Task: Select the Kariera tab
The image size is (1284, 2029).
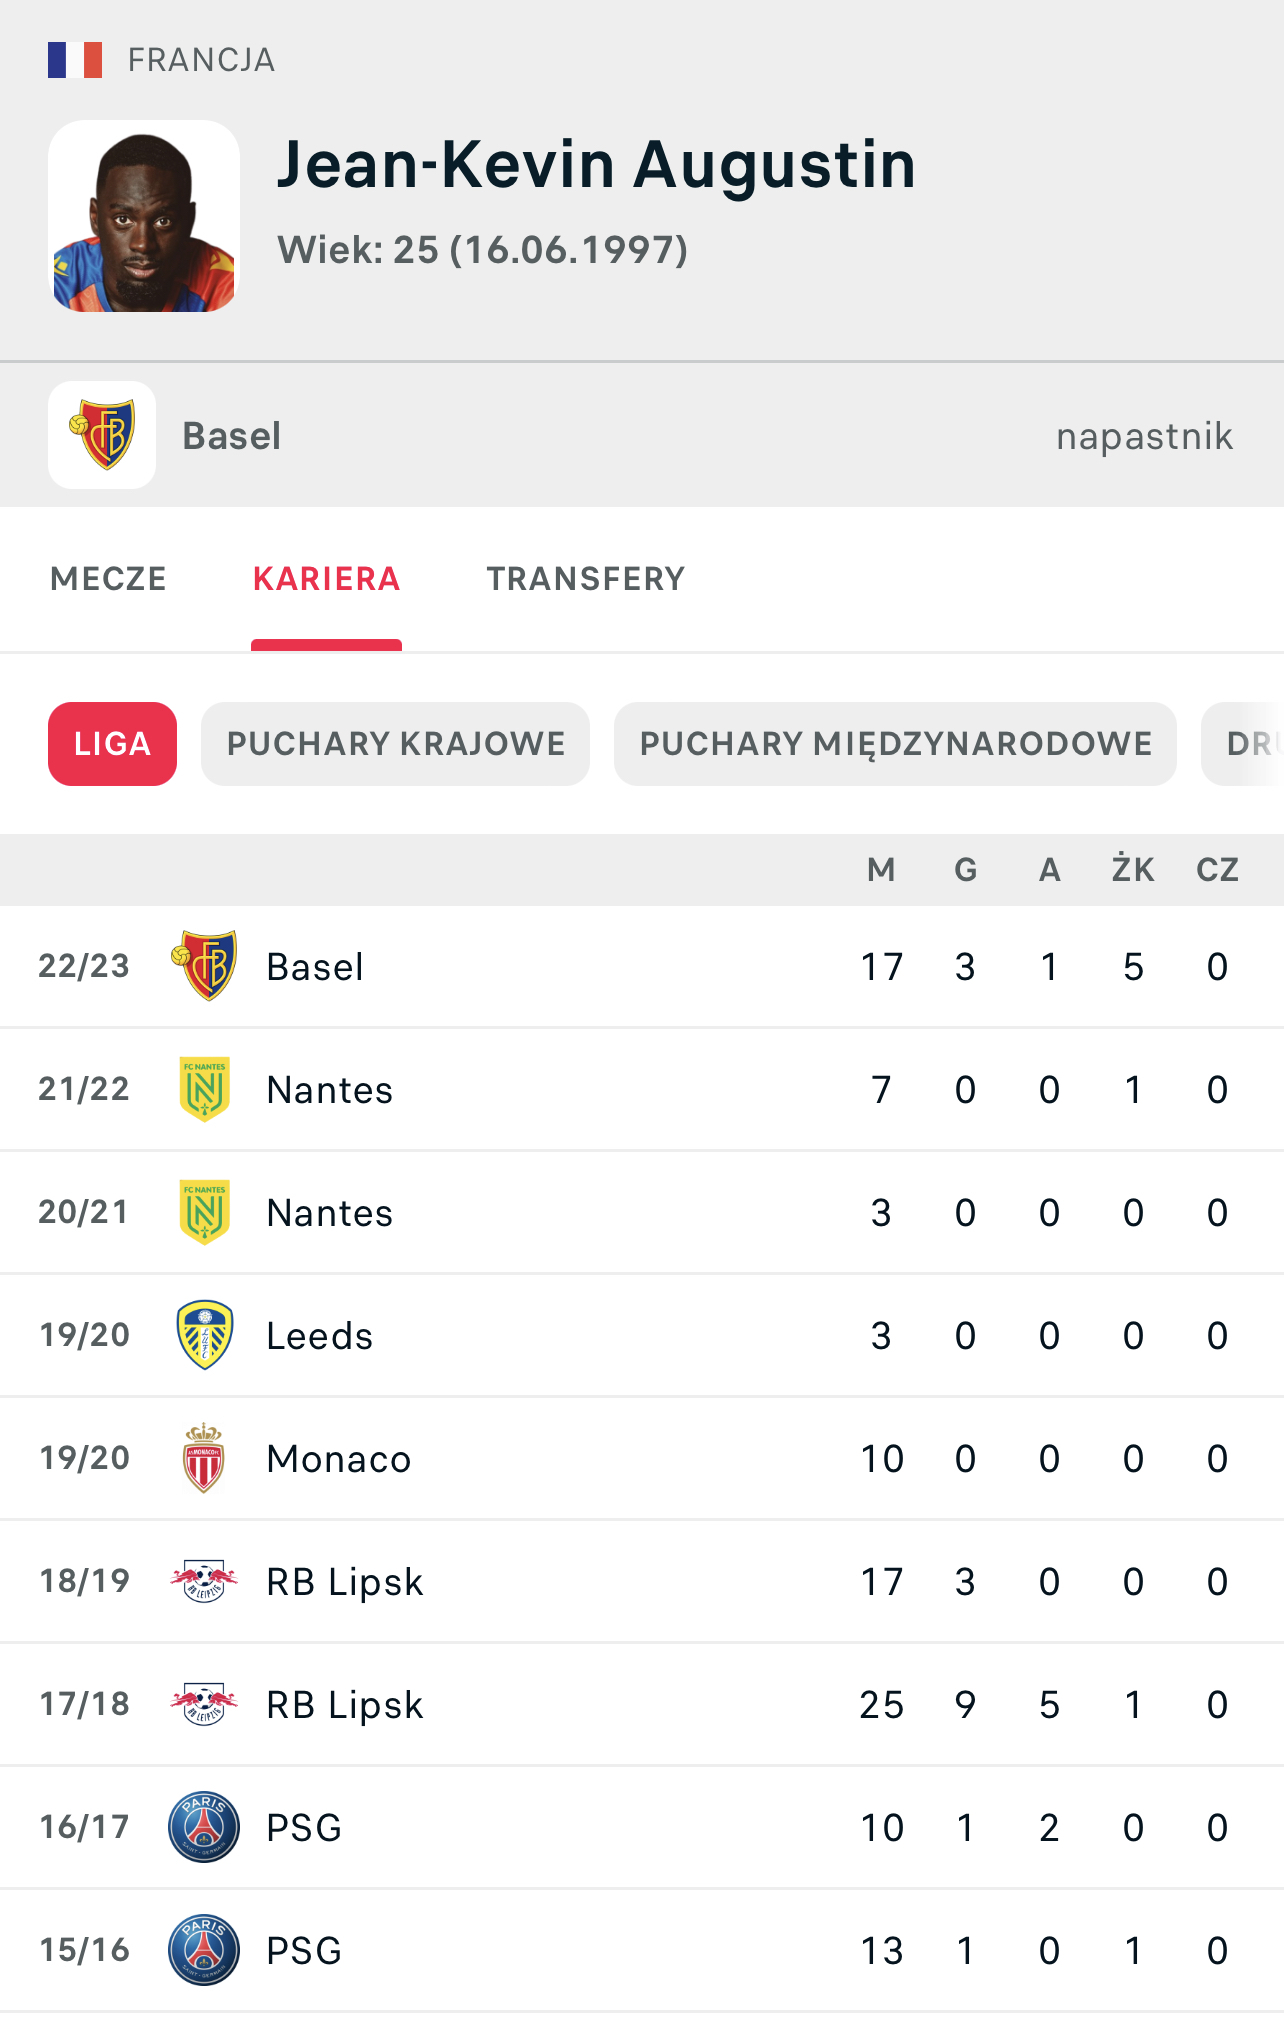Action: pos(326,579)
